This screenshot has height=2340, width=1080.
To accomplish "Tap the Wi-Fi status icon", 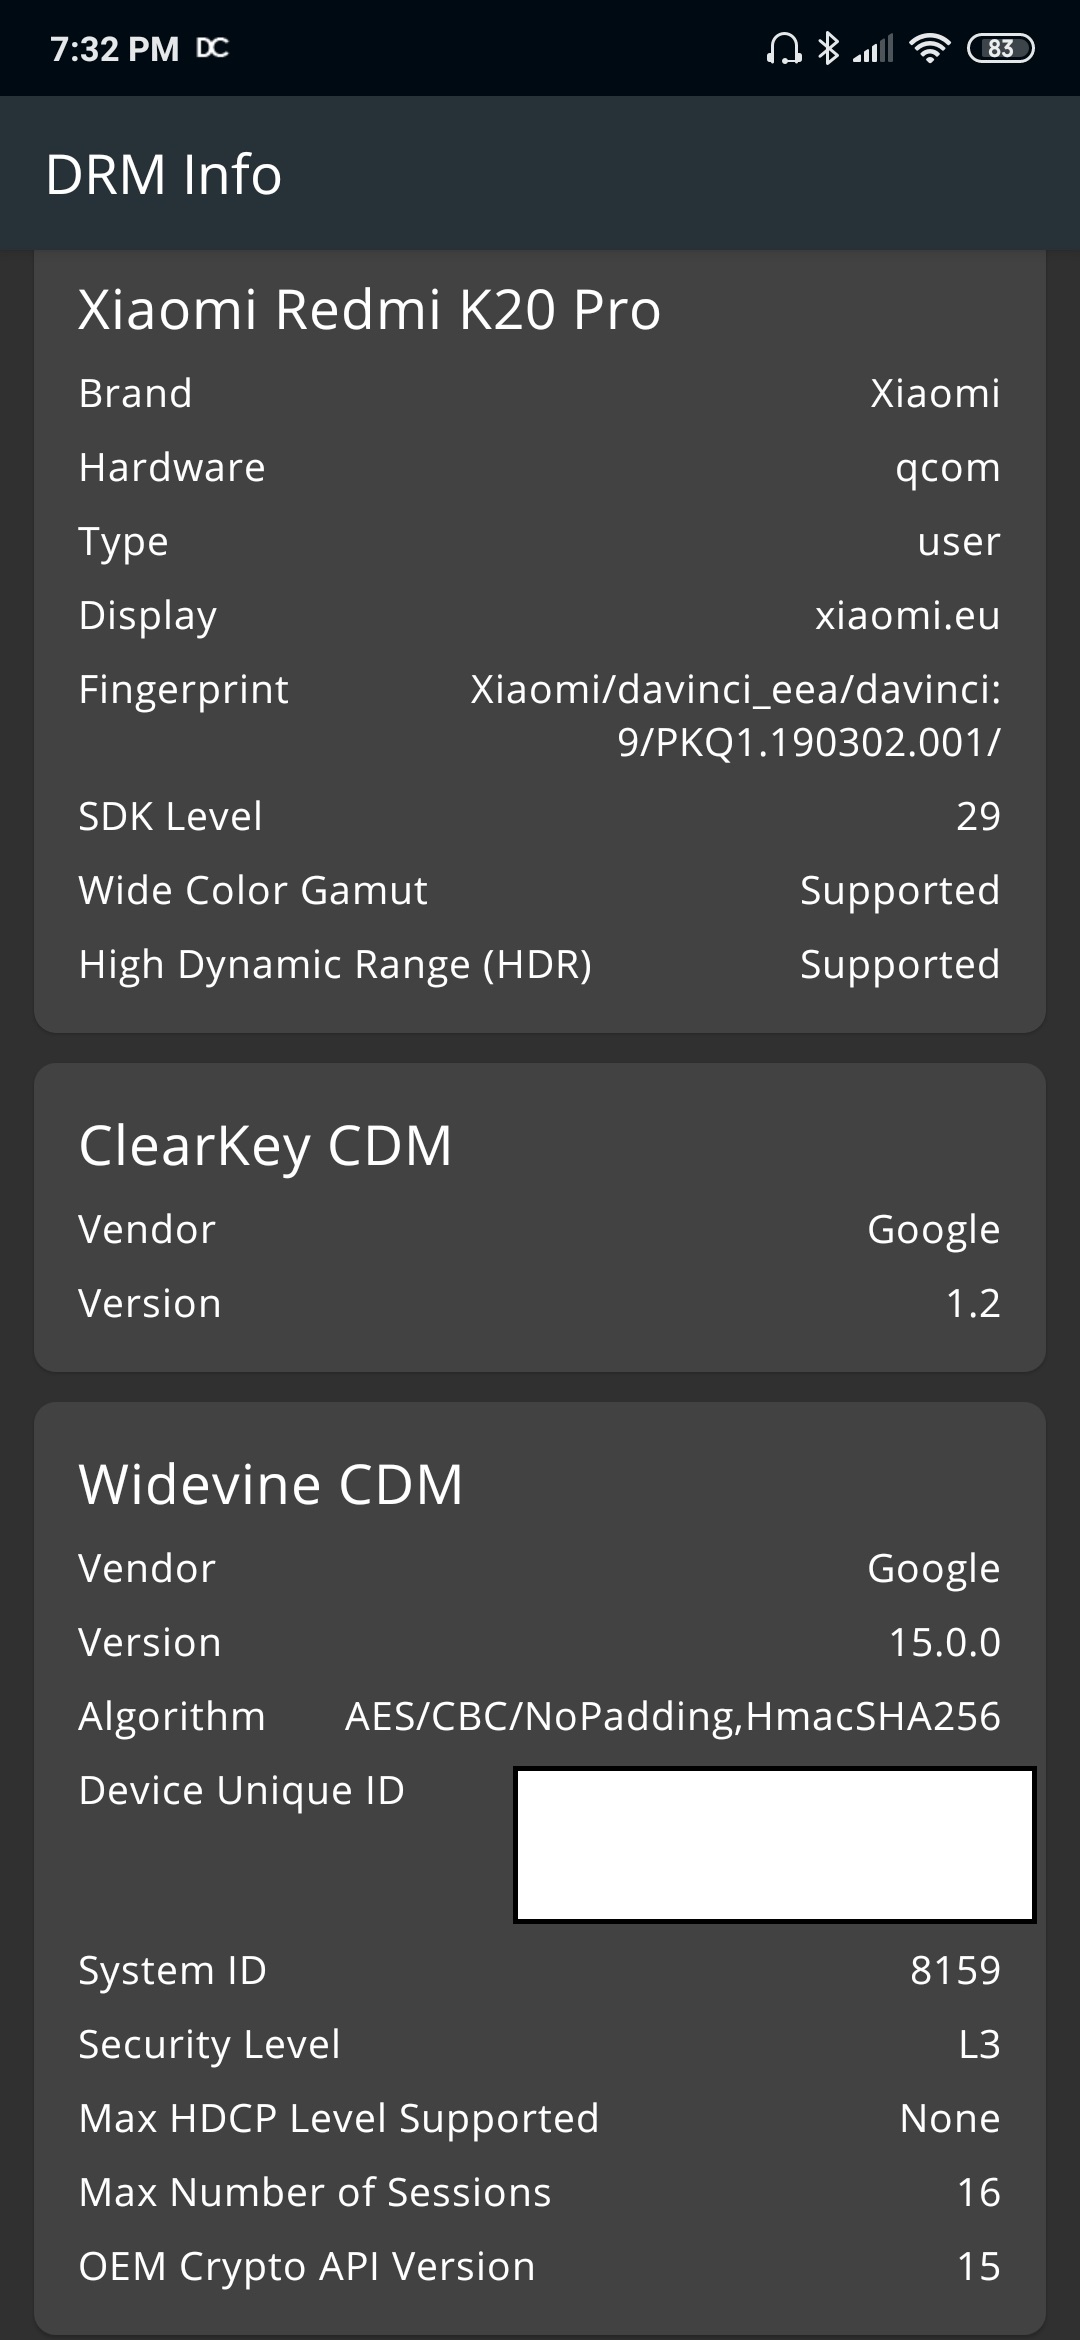I will point(930,48).
